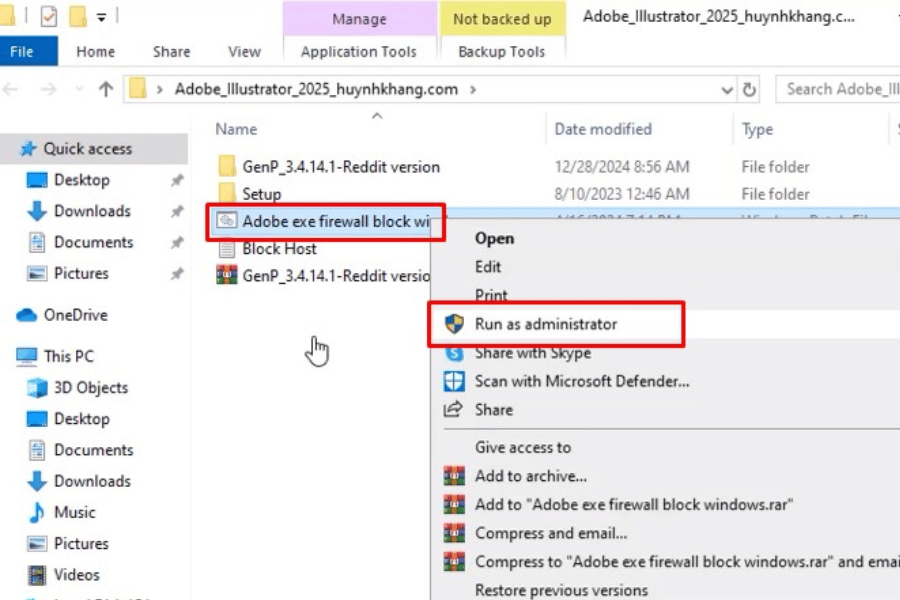Click the Microsoft Defender shield icon
Viewport: 900px width, 600px height.
(x=455, y=381)
